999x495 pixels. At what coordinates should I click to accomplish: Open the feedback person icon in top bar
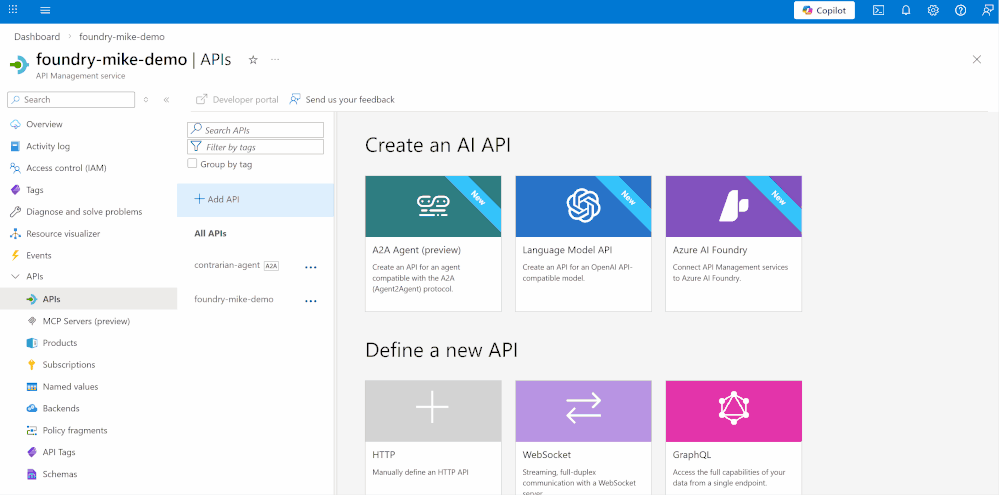[987, 10]
